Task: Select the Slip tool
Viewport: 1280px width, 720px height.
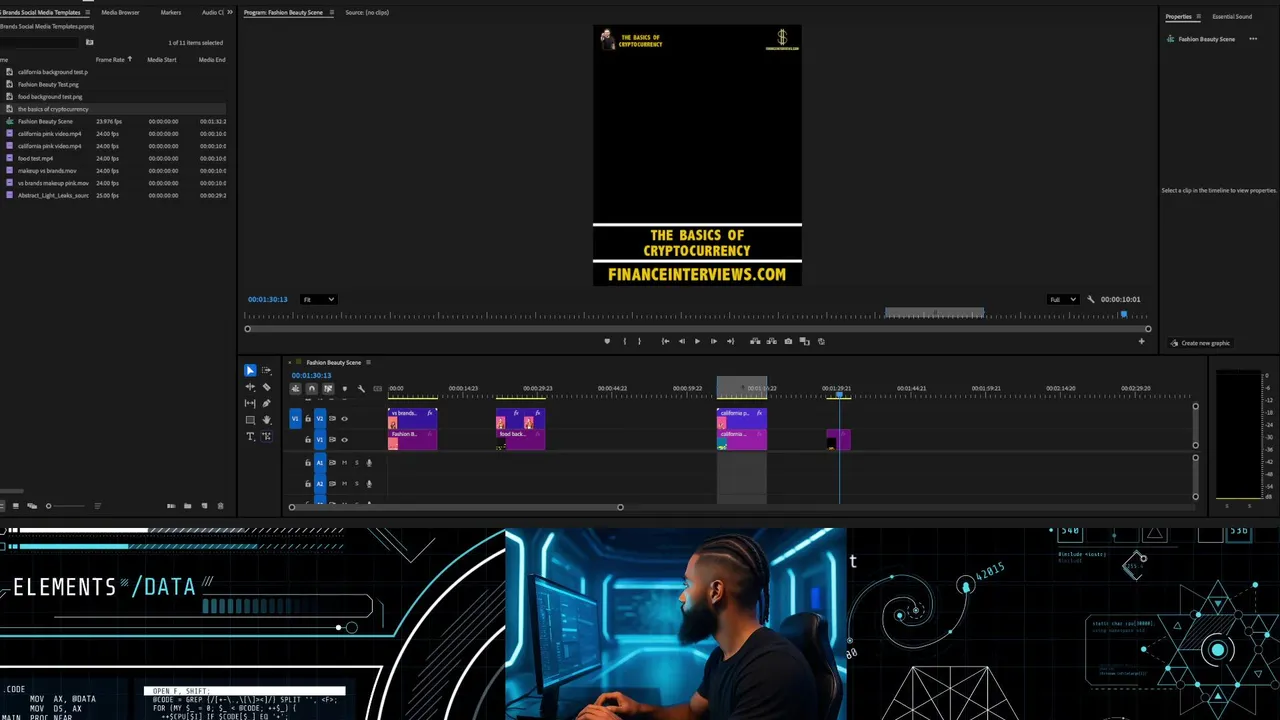Action: [x=250, y=403]
